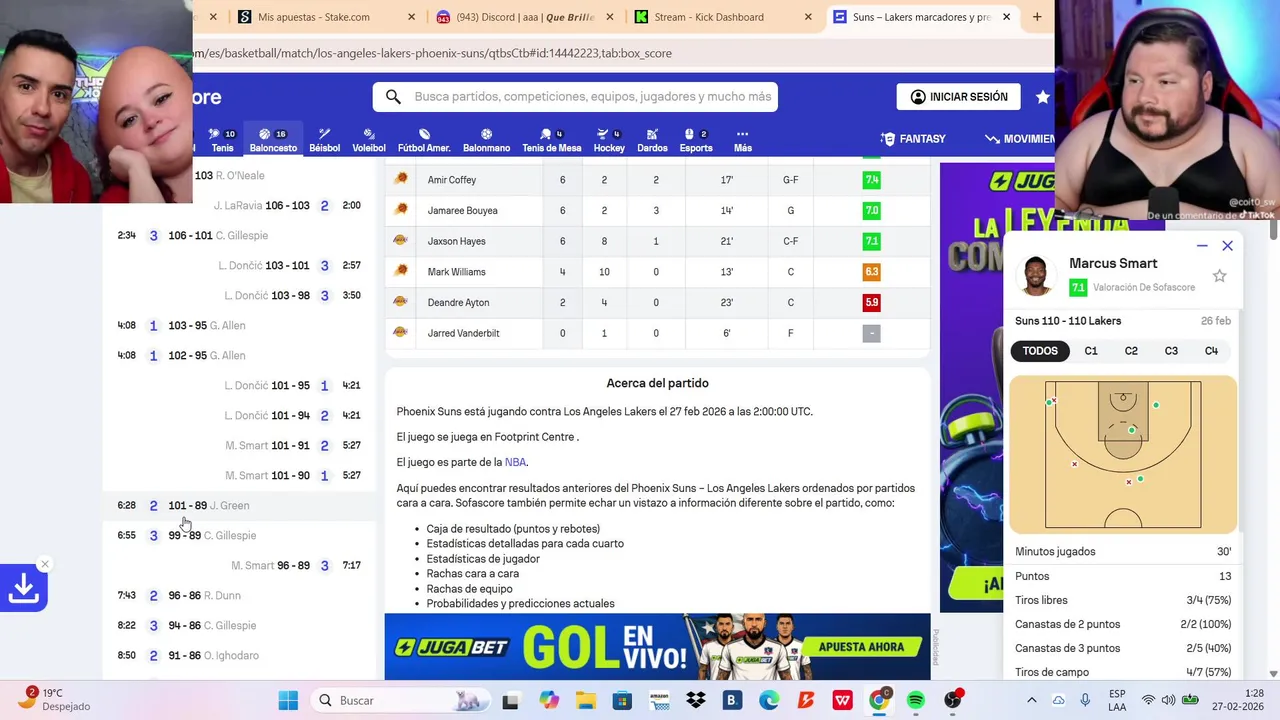Open Marcus Smart player name link

[x=1113, y=263]
